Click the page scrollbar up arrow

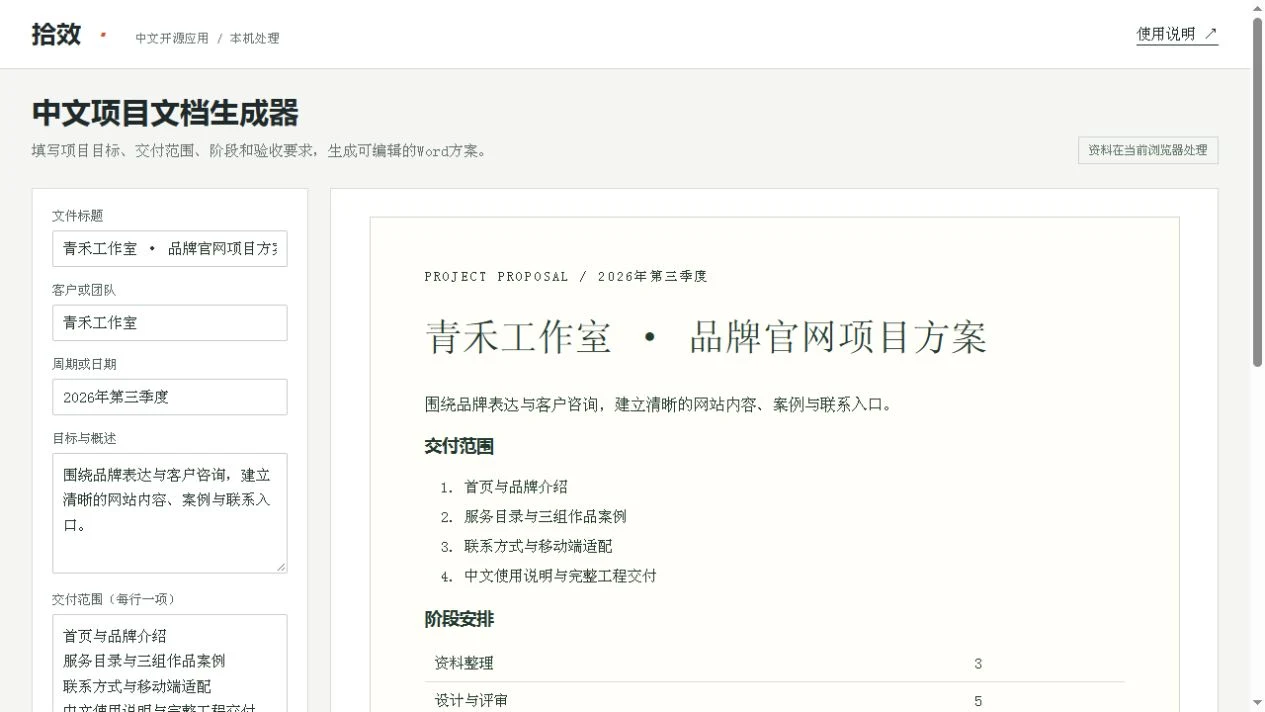click(x=1258, y=8)
